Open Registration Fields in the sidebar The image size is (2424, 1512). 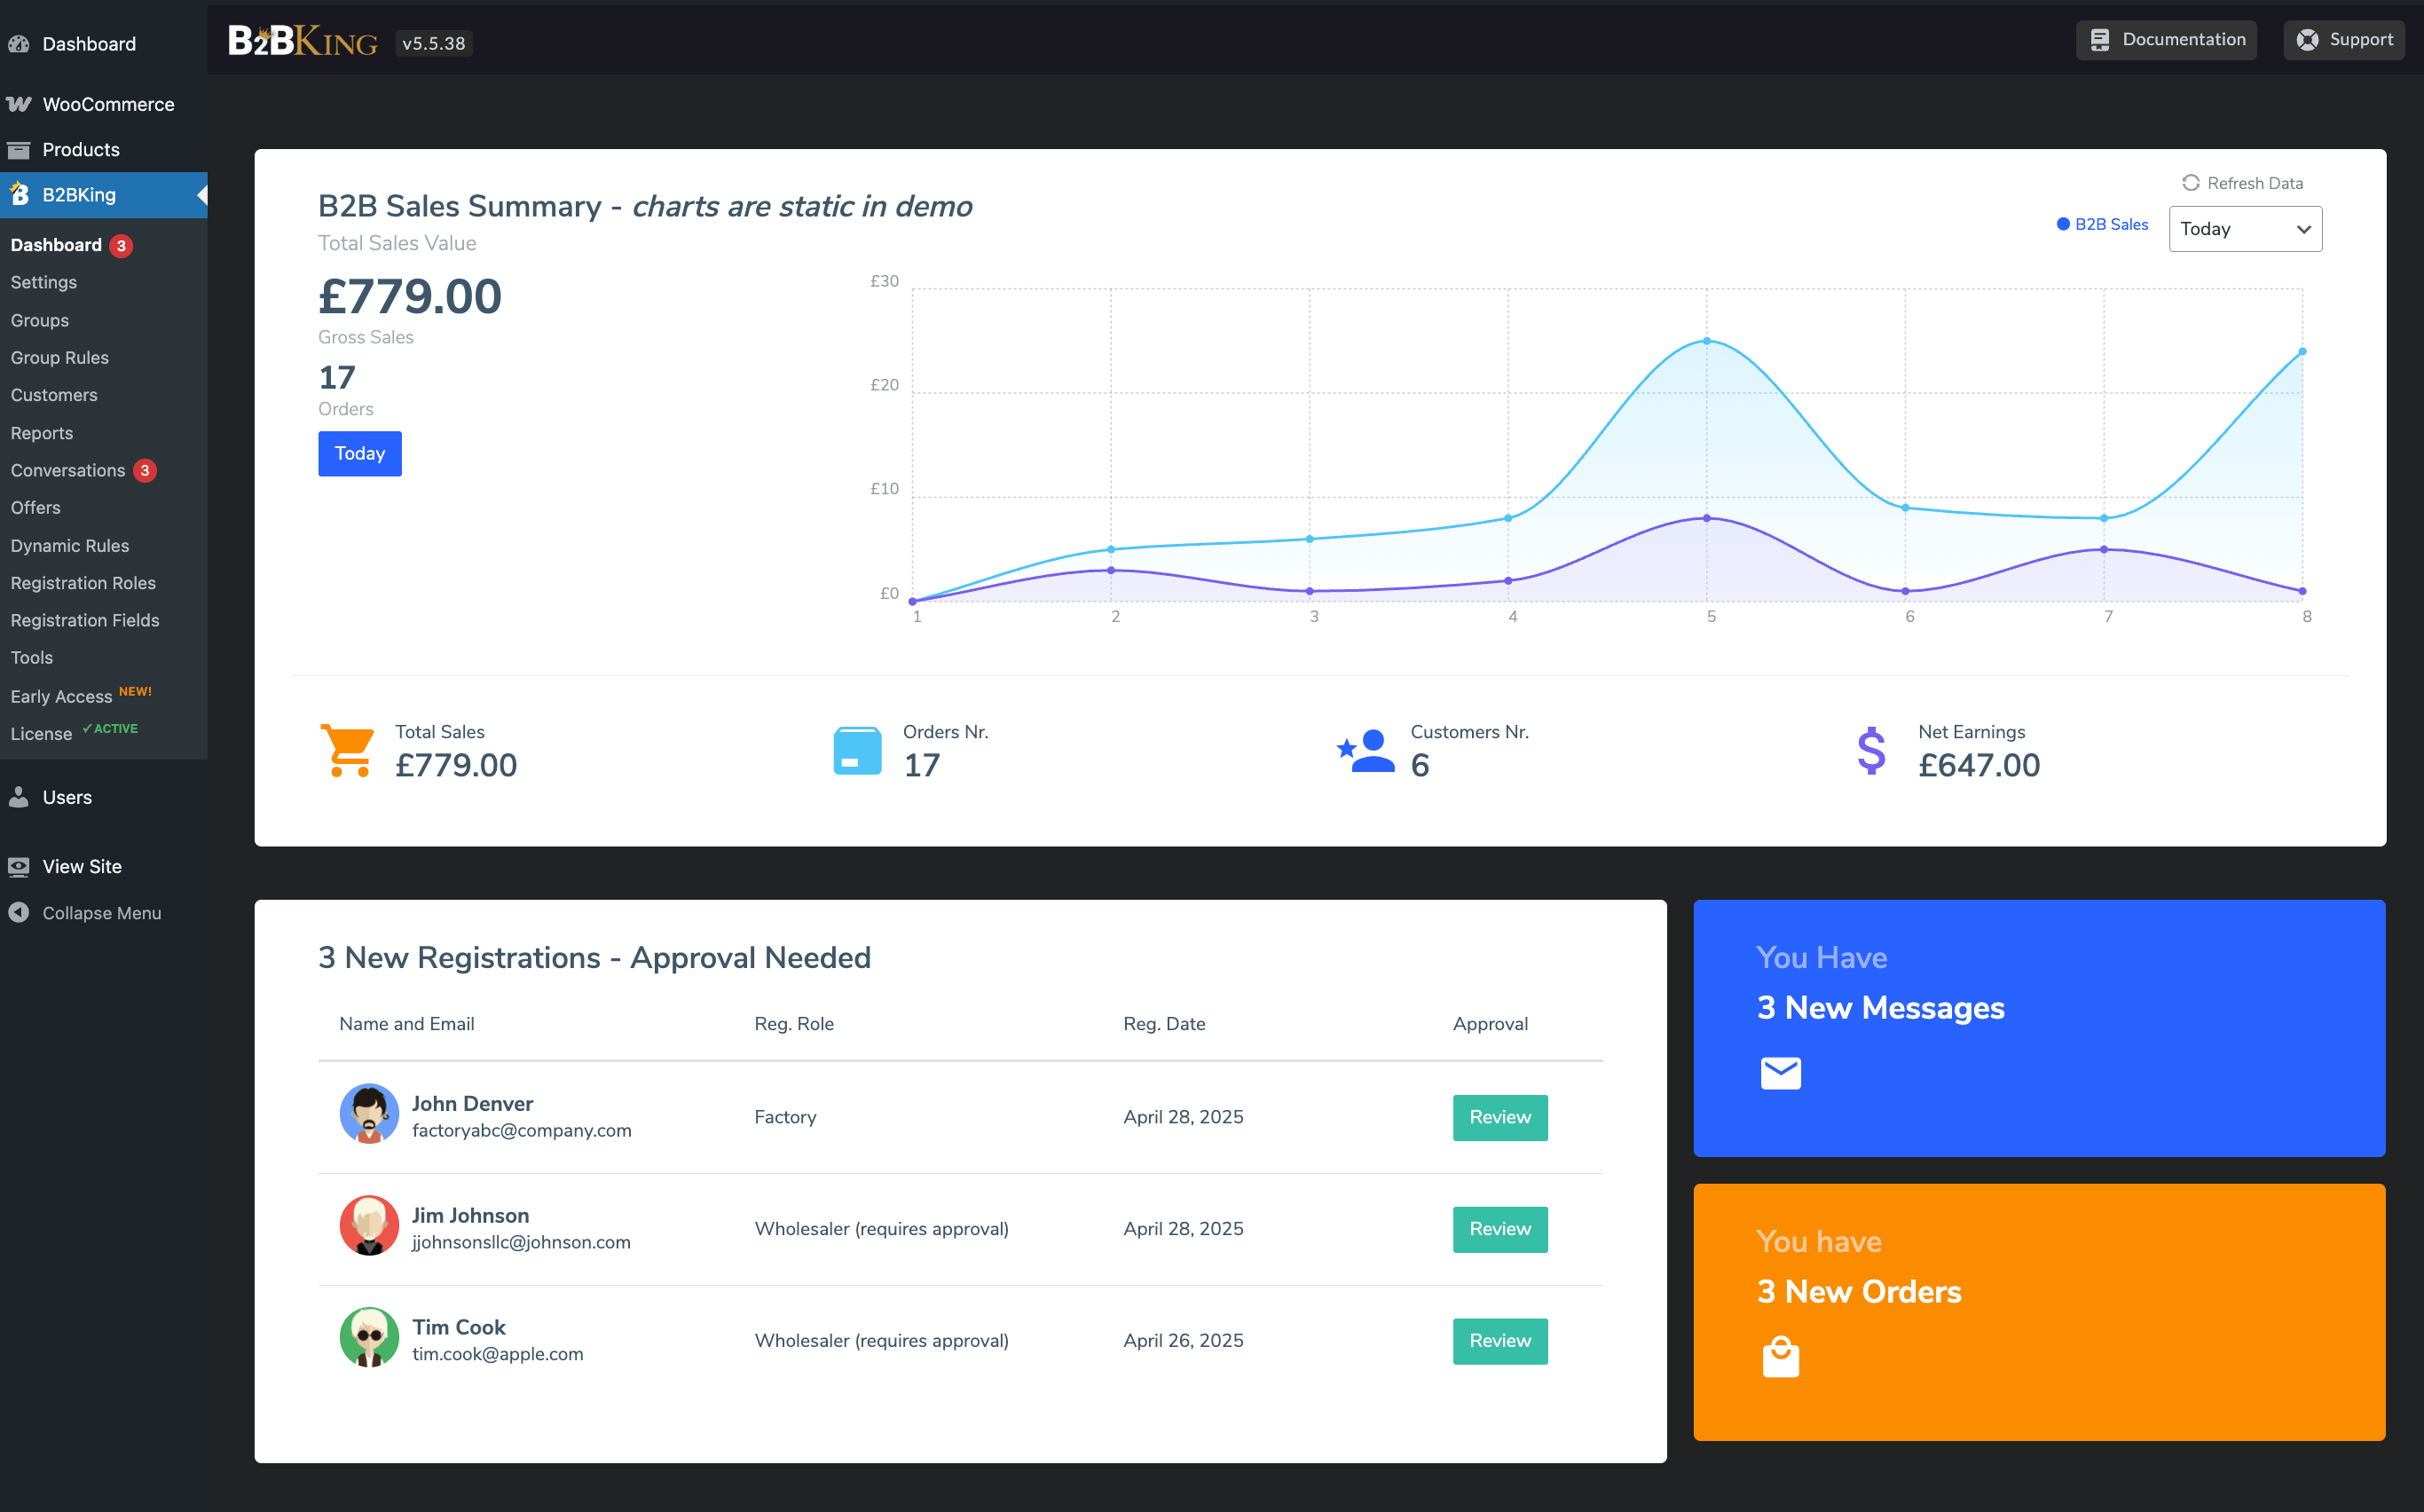tap(85, 620)
